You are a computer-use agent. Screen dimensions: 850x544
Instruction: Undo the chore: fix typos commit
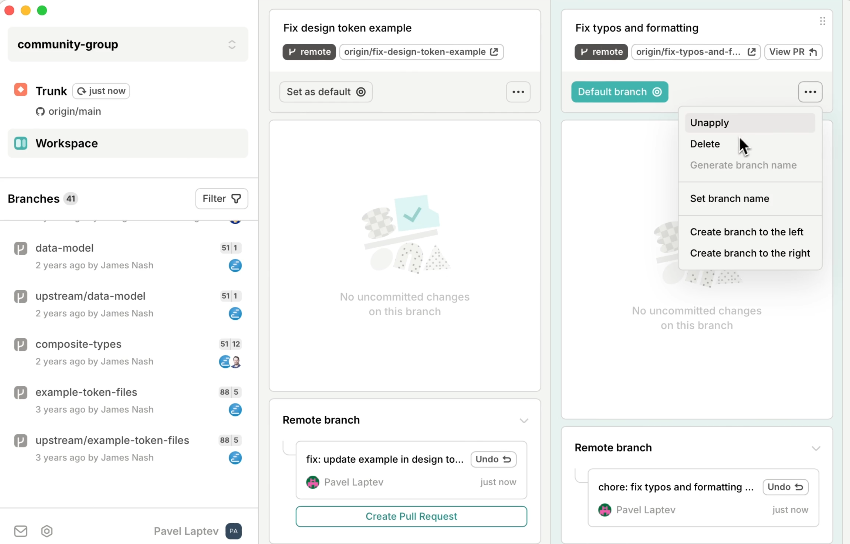click(785, 487)
